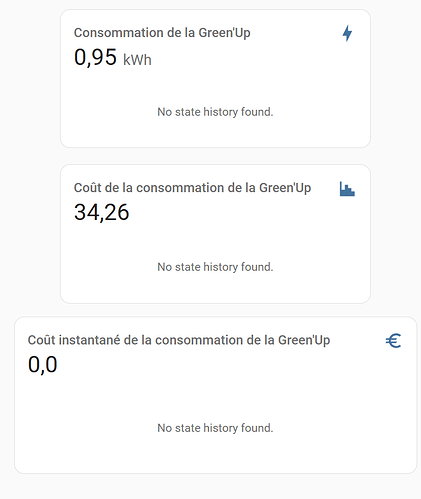Select the 'Coût de la consommation de la Green'Up' title

[x=192, y=188]
